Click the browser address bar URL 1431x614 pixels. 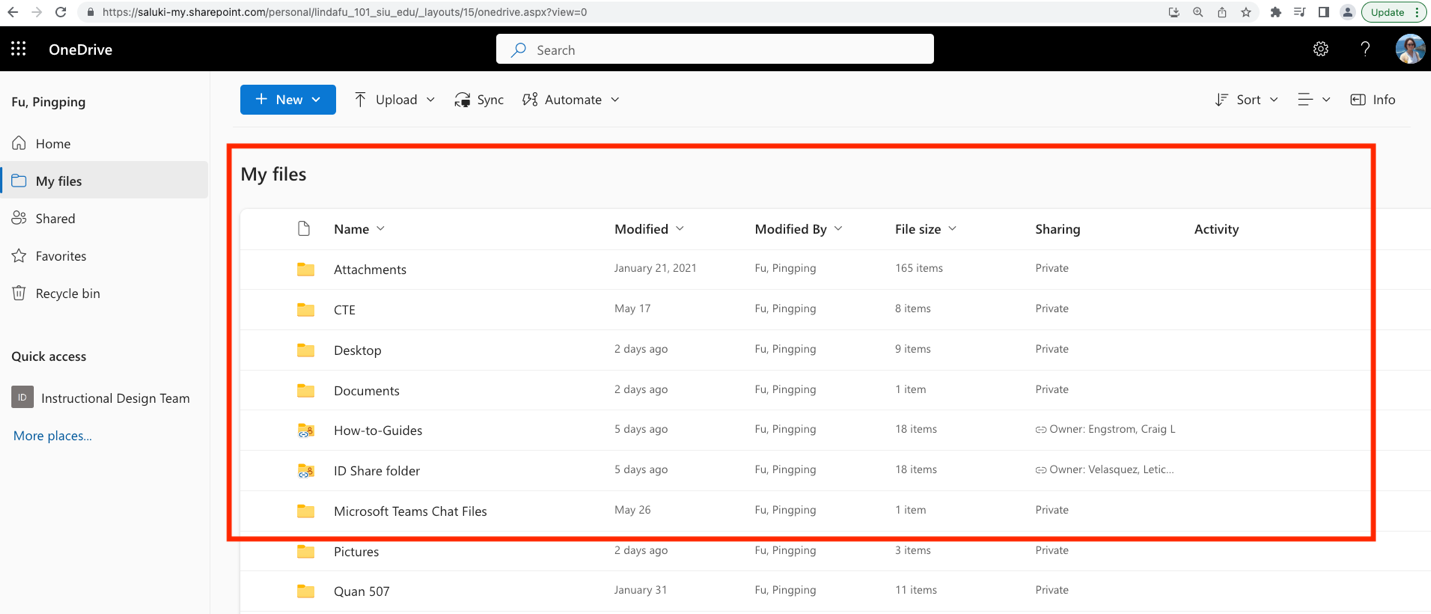(344, 12)
